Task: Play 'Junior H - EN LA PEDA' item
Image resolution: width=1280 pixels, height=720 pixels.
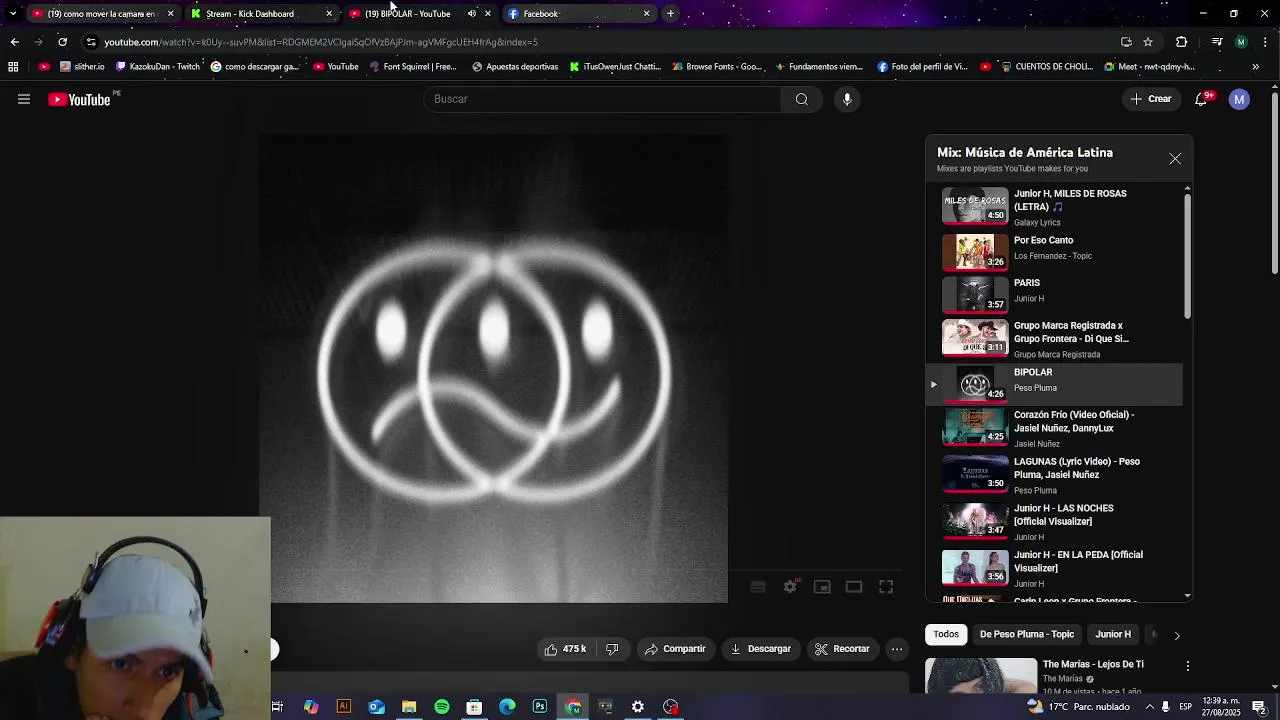Action: click(x=1054, y=568)
